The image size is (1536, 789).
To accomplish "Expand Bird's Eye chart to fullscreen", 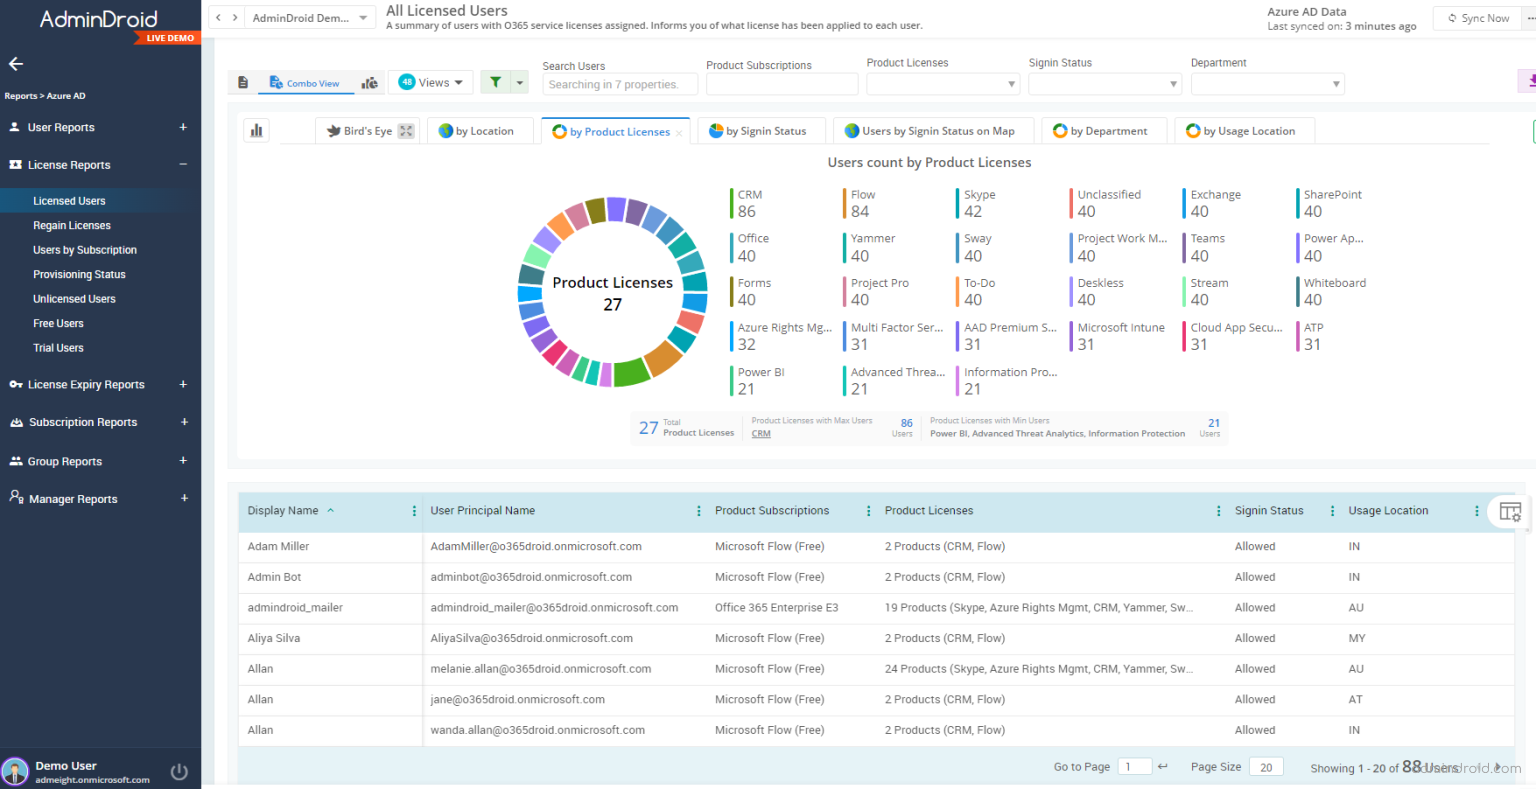I will (405, 131).
